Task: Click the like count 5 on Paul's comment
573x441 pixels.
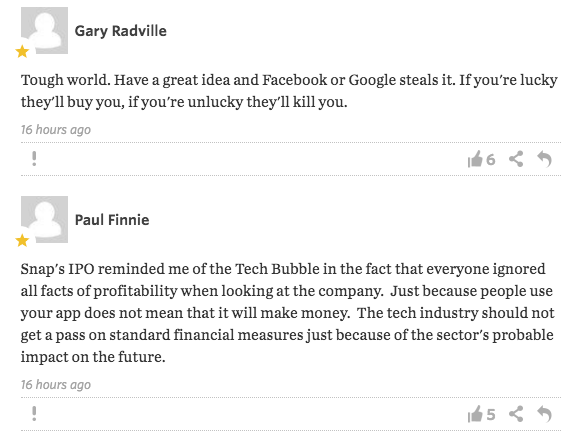Action: (490, 415)
